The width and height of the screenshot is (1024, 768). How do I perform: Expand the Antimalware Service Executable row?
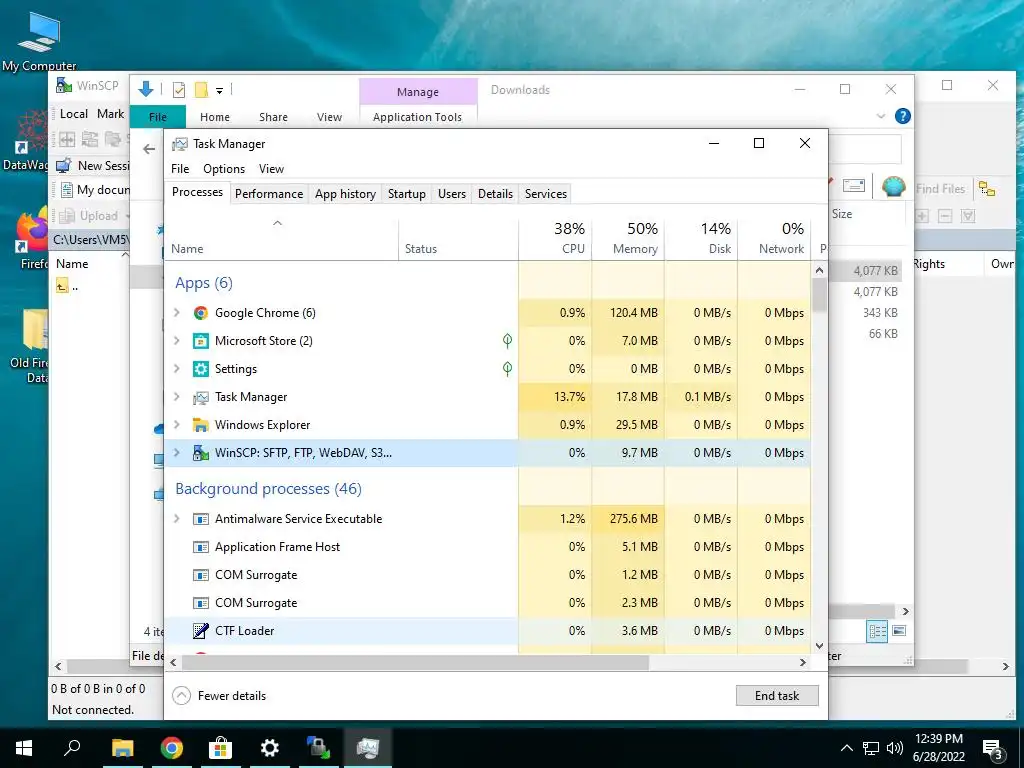pyautogui.click(x=176, y=519)
